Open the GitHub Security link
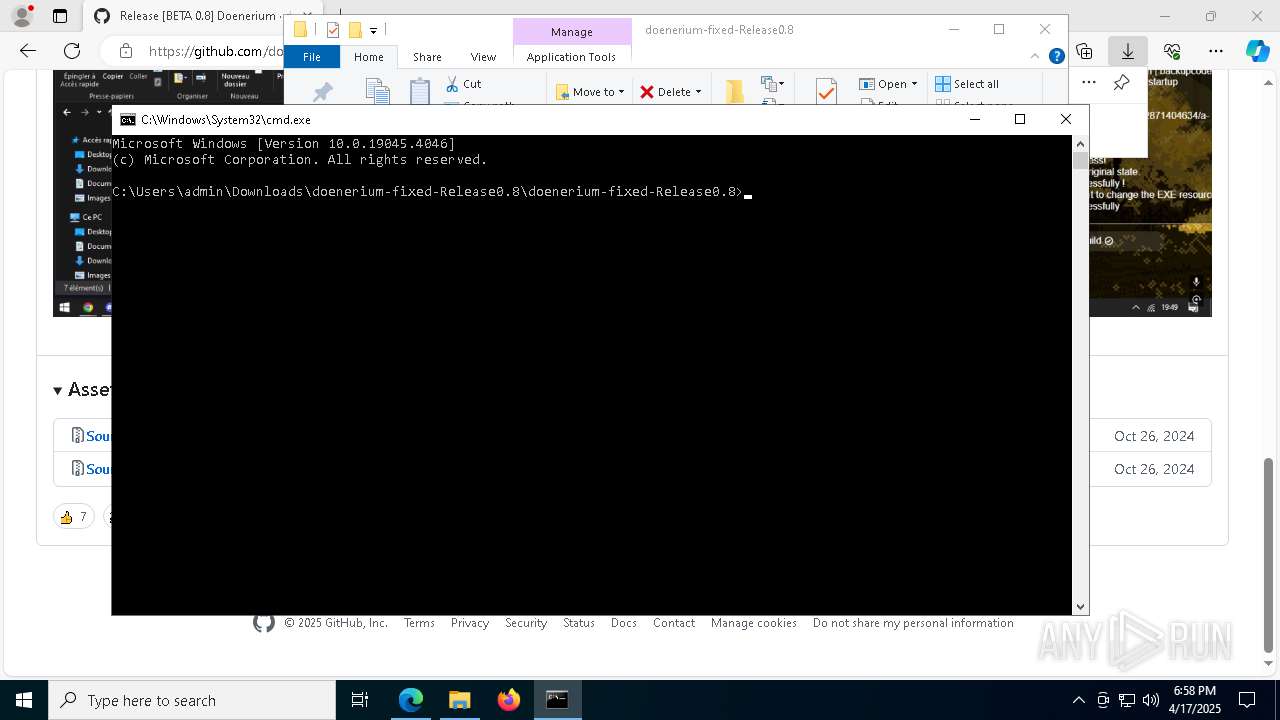1280x720 pixels. click(526, 623)
